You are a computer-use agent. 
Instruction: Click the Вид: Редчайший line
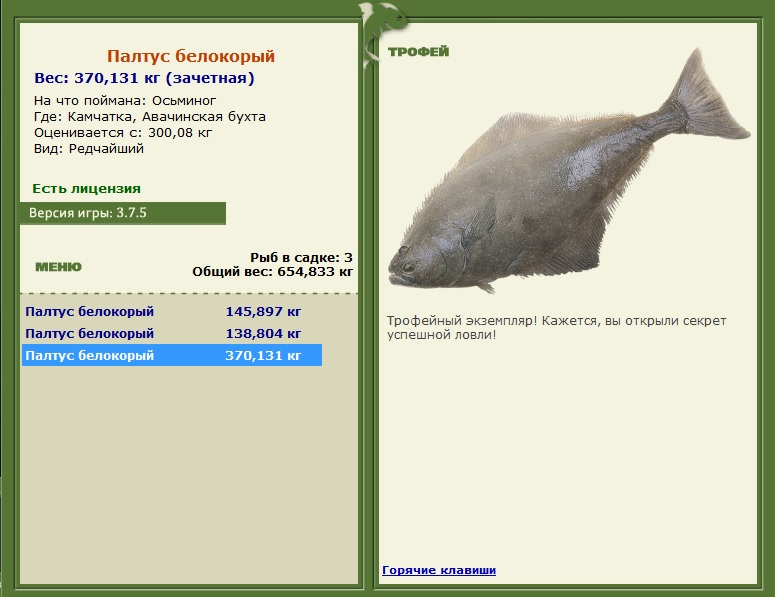(89, 149)
